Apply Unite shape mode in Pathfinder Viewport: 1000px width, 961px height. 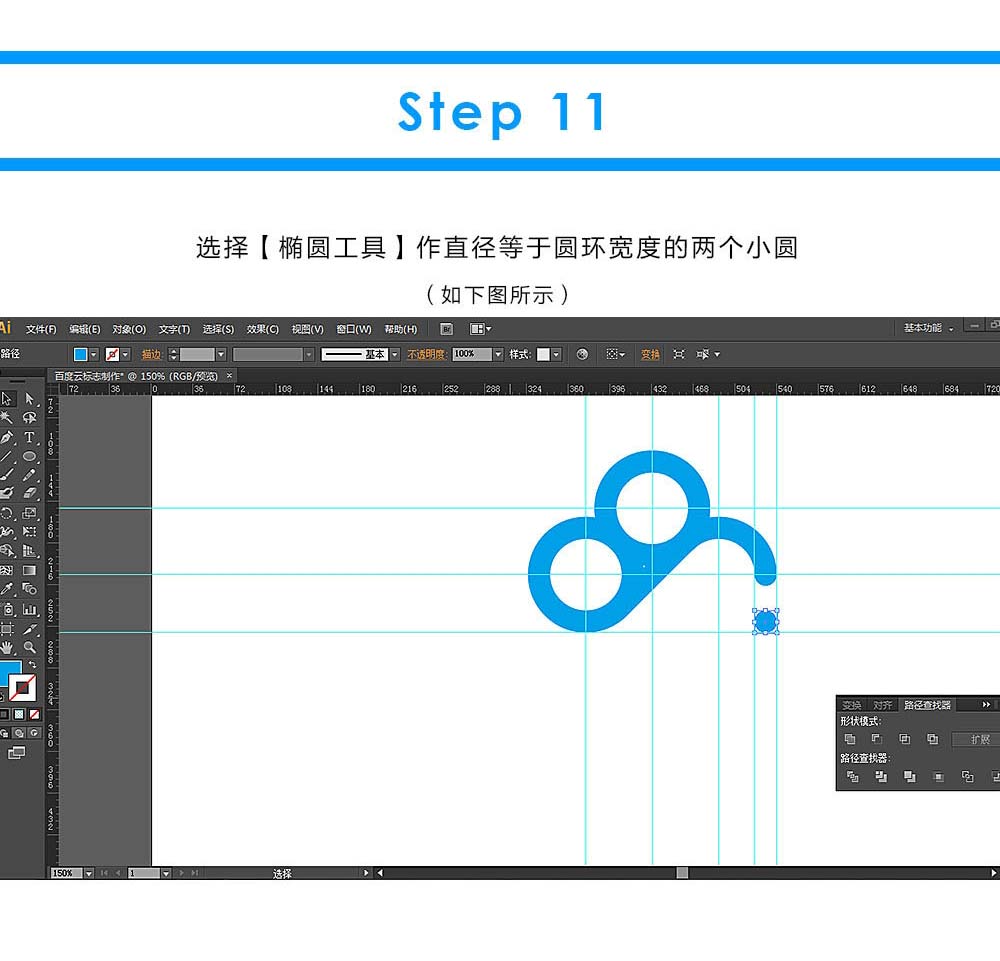click(849, 739)
